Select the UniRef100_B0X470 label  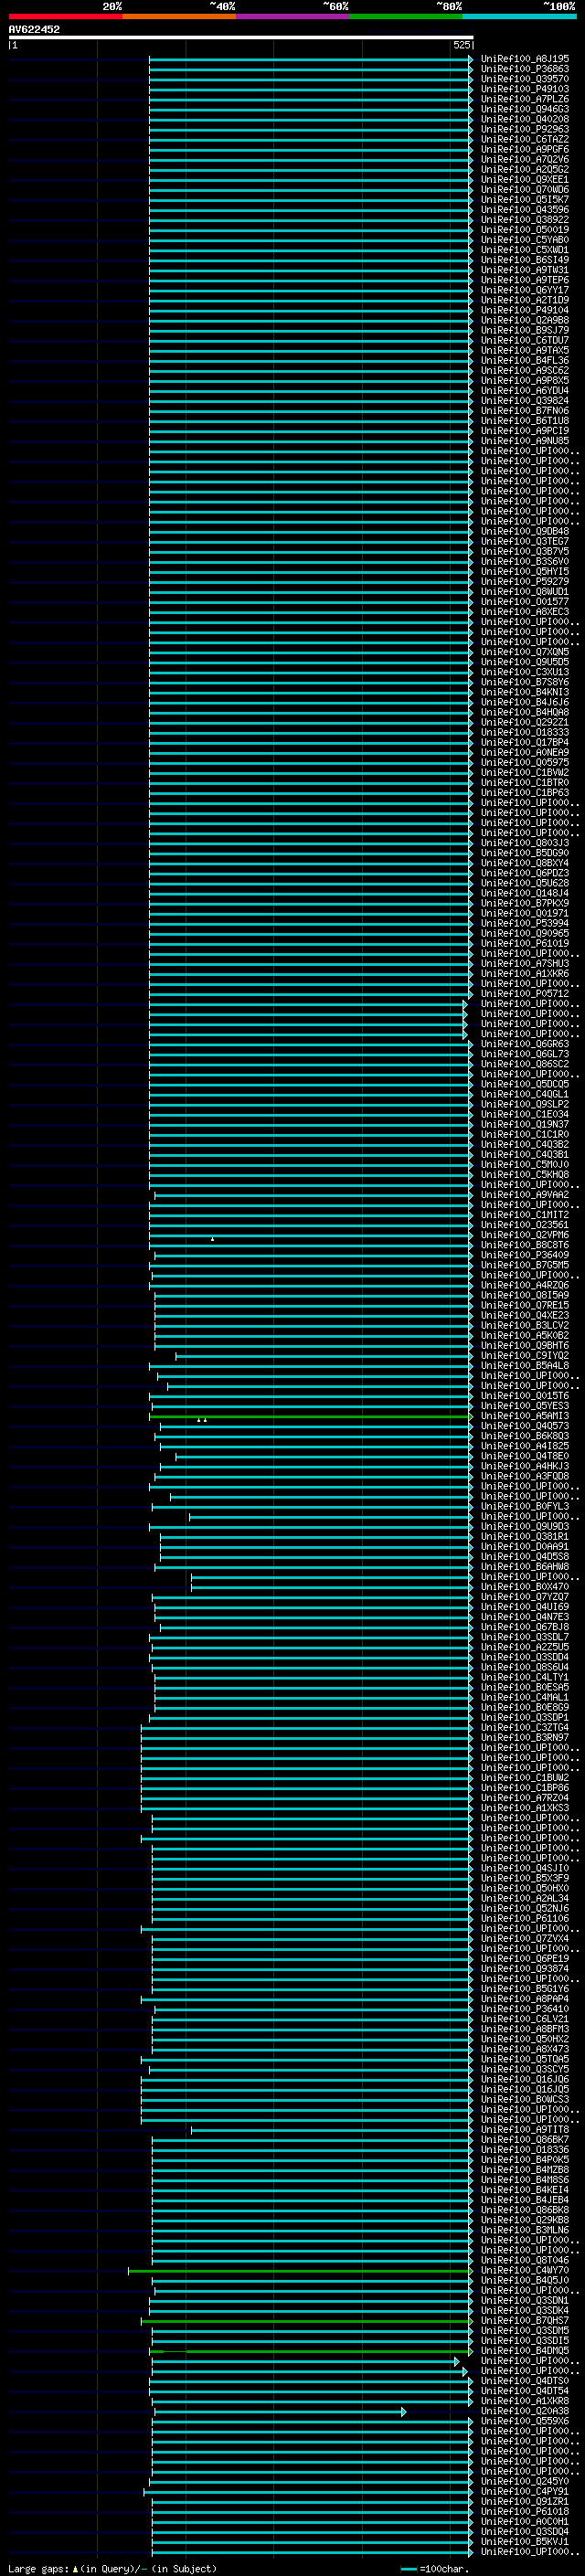point(525,1587)
